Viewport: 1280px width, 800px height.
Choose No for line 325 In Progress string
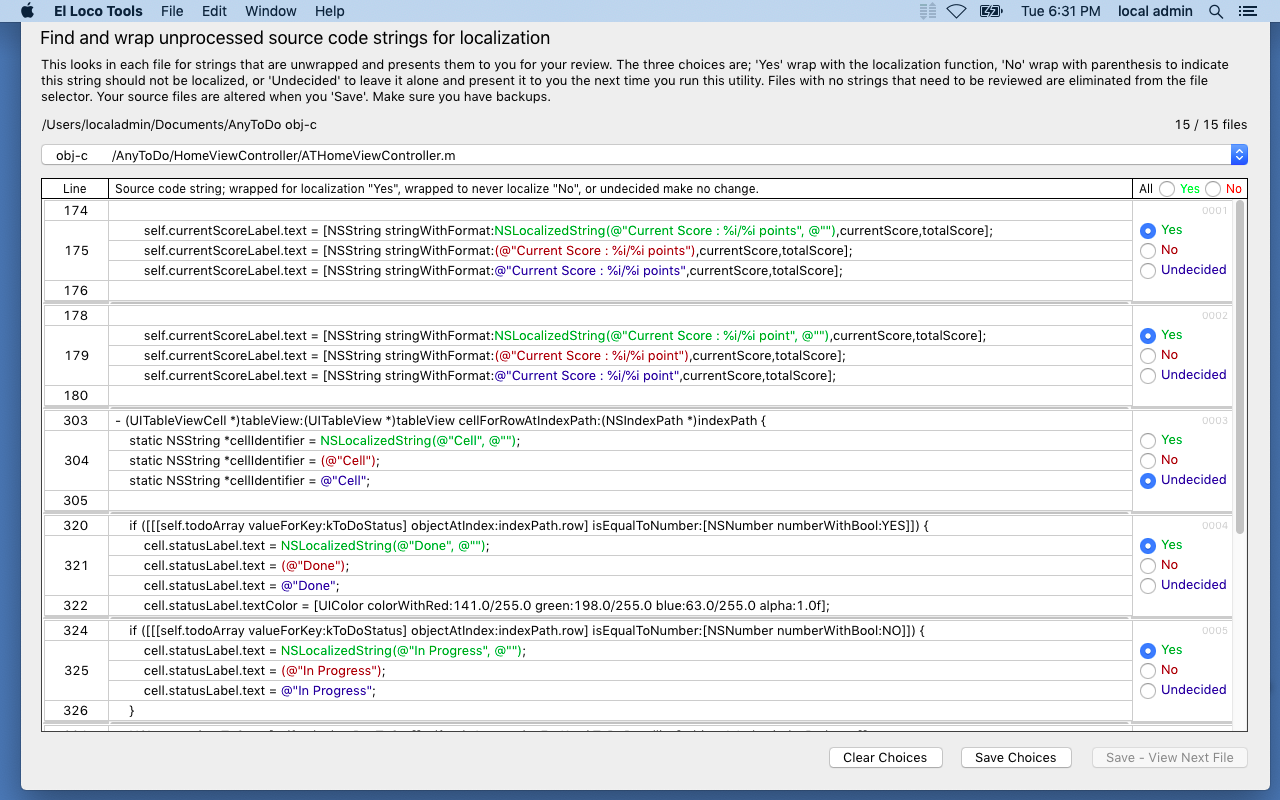(x=1148, y=670)
